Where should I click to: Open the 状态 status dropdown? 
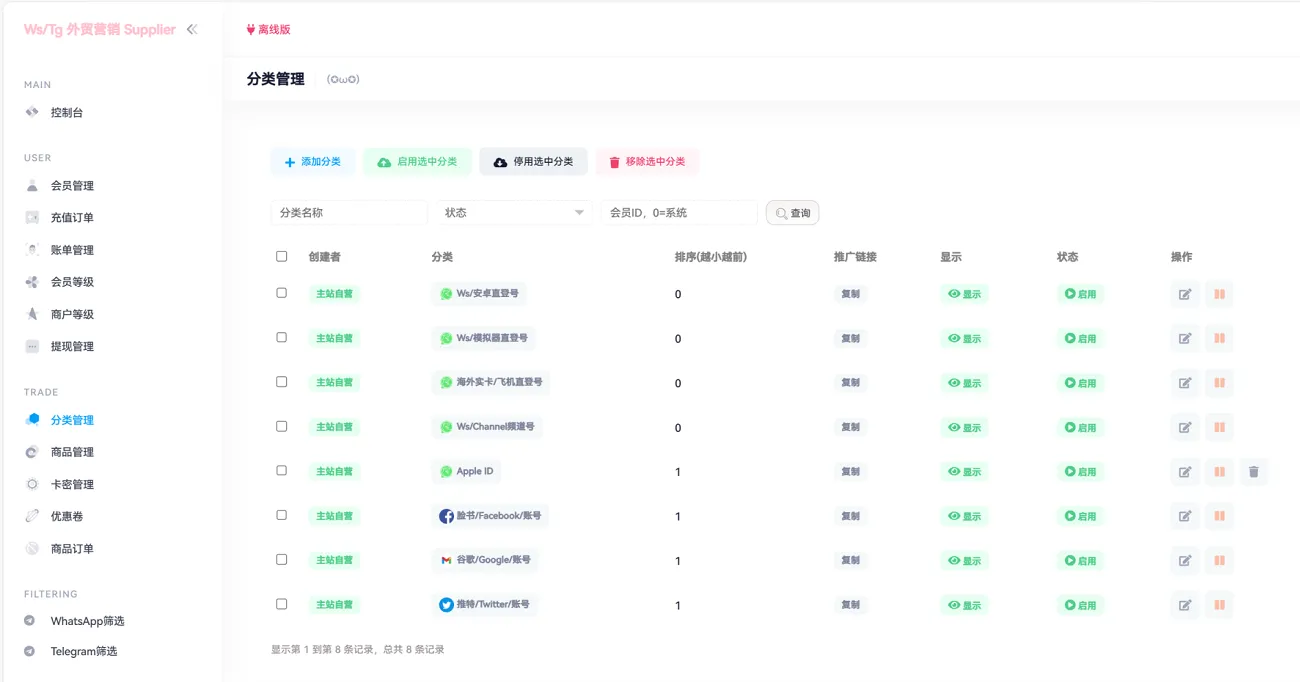click(x=513, y=212)
